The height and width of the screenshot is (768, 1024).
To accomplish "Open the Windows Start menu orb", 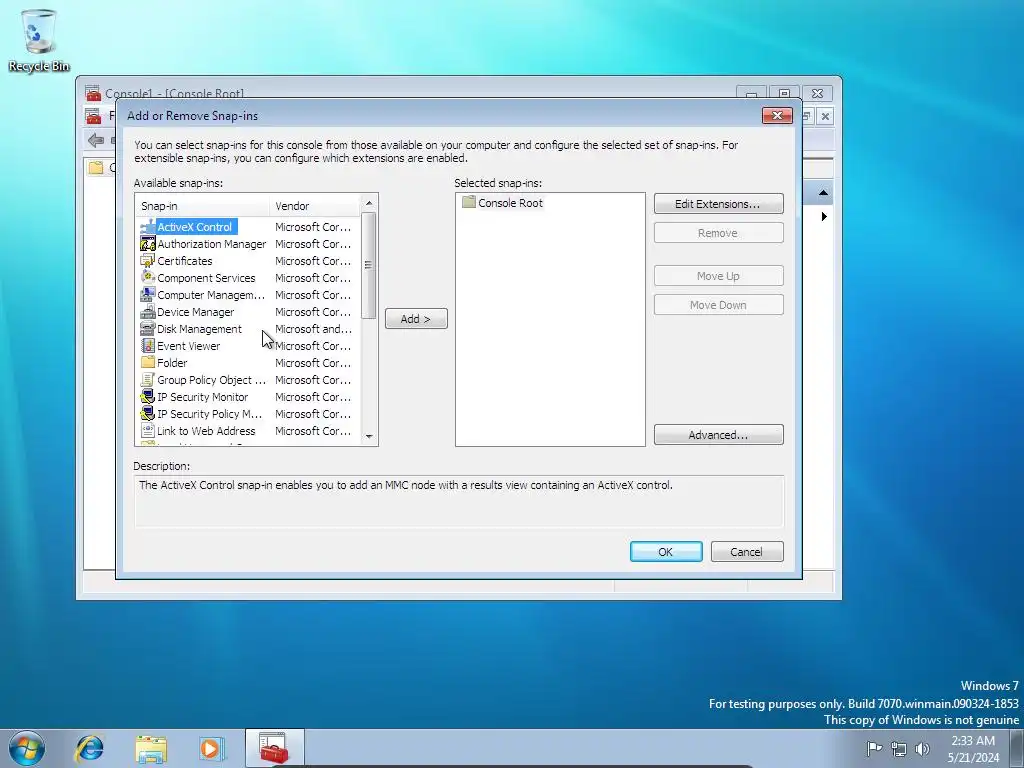I will (x=27, y=748).
